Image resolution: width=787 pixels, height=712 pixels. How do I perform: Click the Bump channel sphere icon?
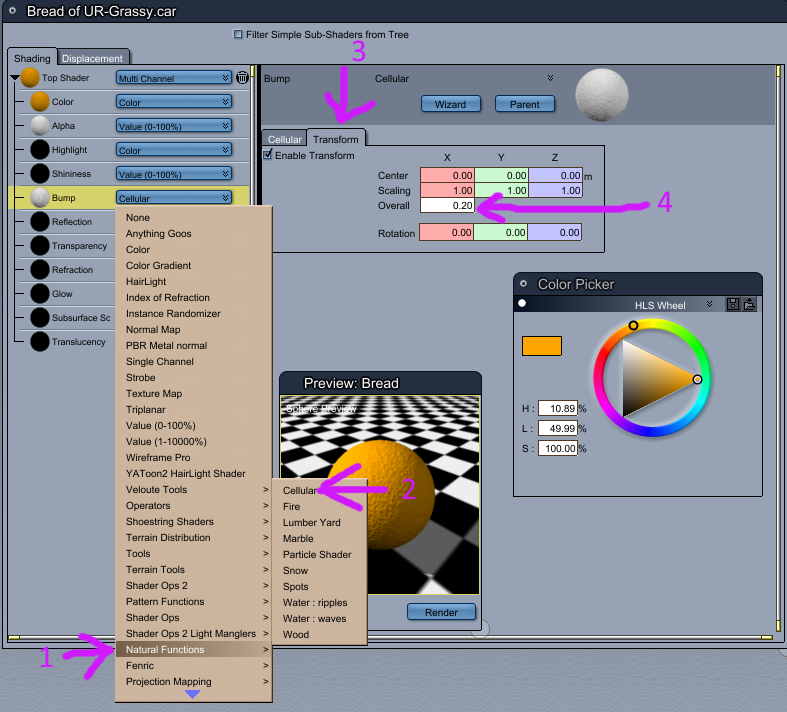40,198
